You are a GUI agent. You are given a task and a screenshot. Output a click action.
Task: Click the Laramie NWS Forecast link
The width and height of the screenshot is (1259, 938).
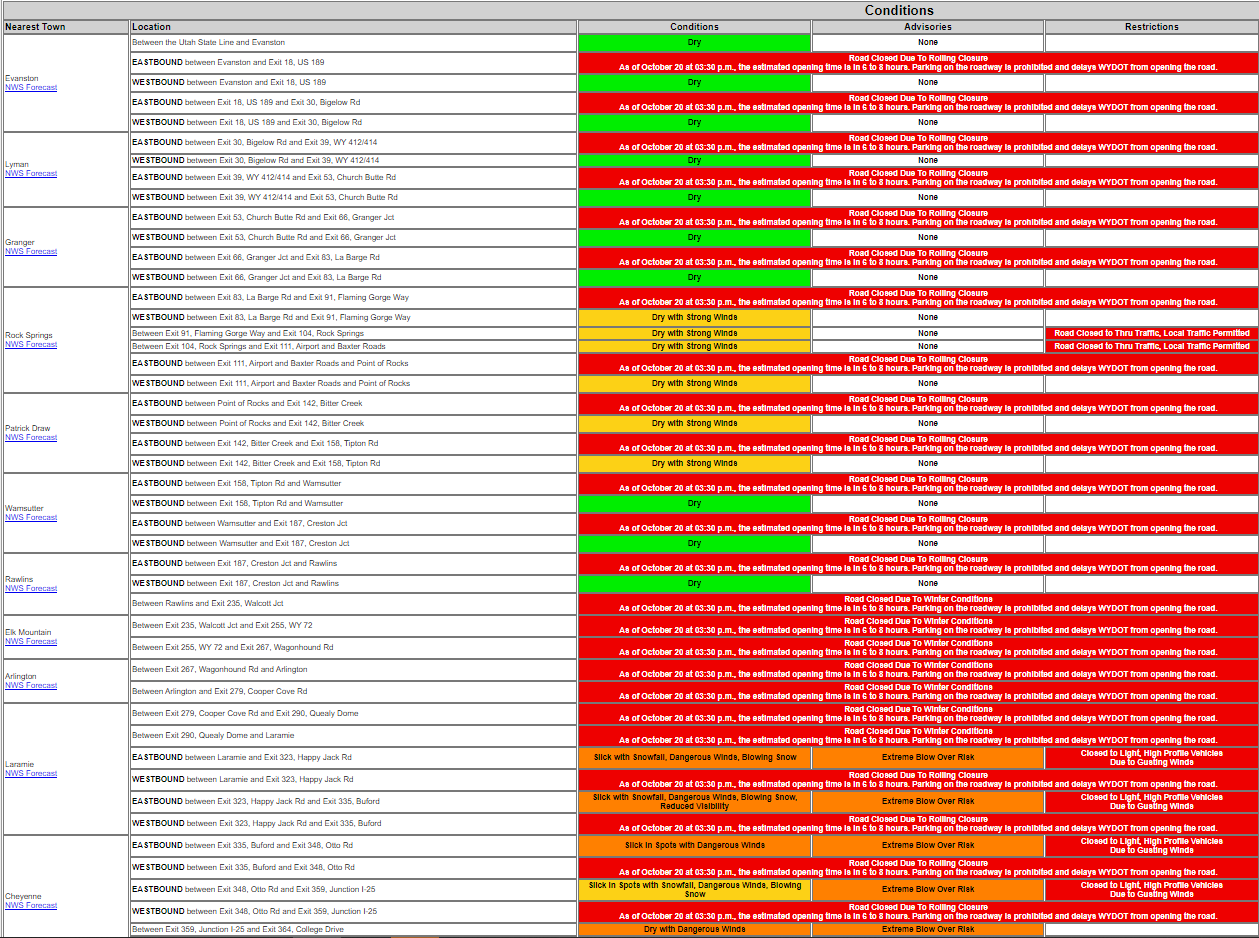click(x=31, y=774)
